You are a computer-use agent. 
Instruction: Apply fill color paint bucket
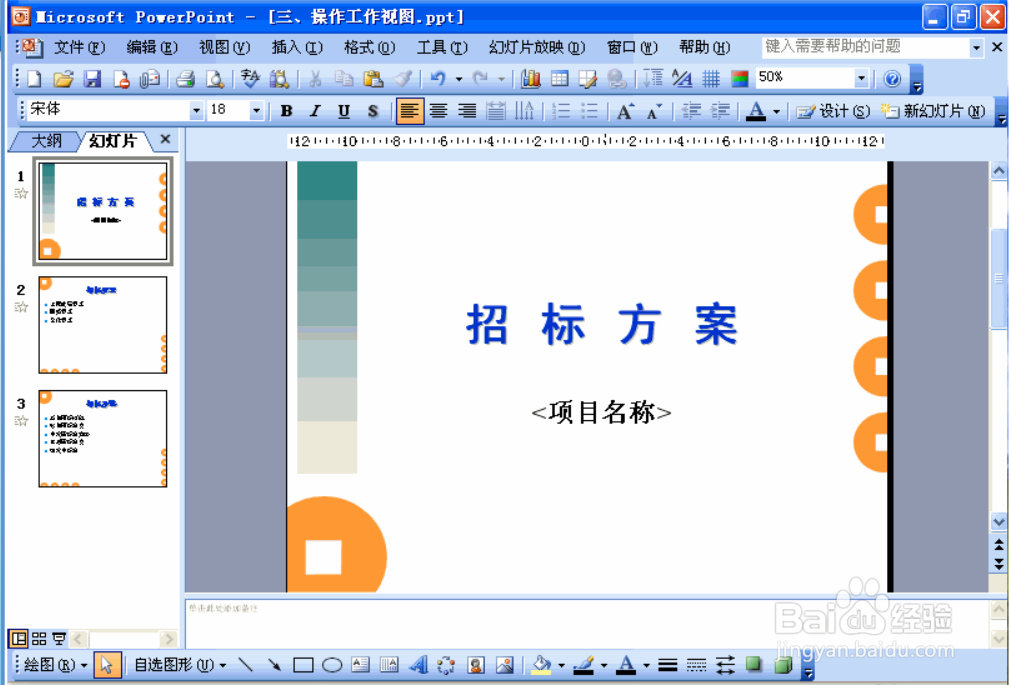coord(542,664)
